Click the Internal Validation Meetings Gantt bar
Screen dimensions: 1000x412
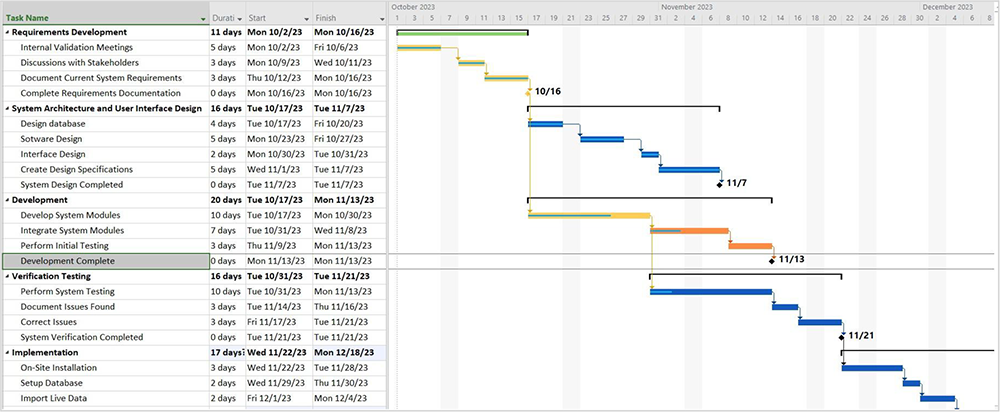pos(419,48)
